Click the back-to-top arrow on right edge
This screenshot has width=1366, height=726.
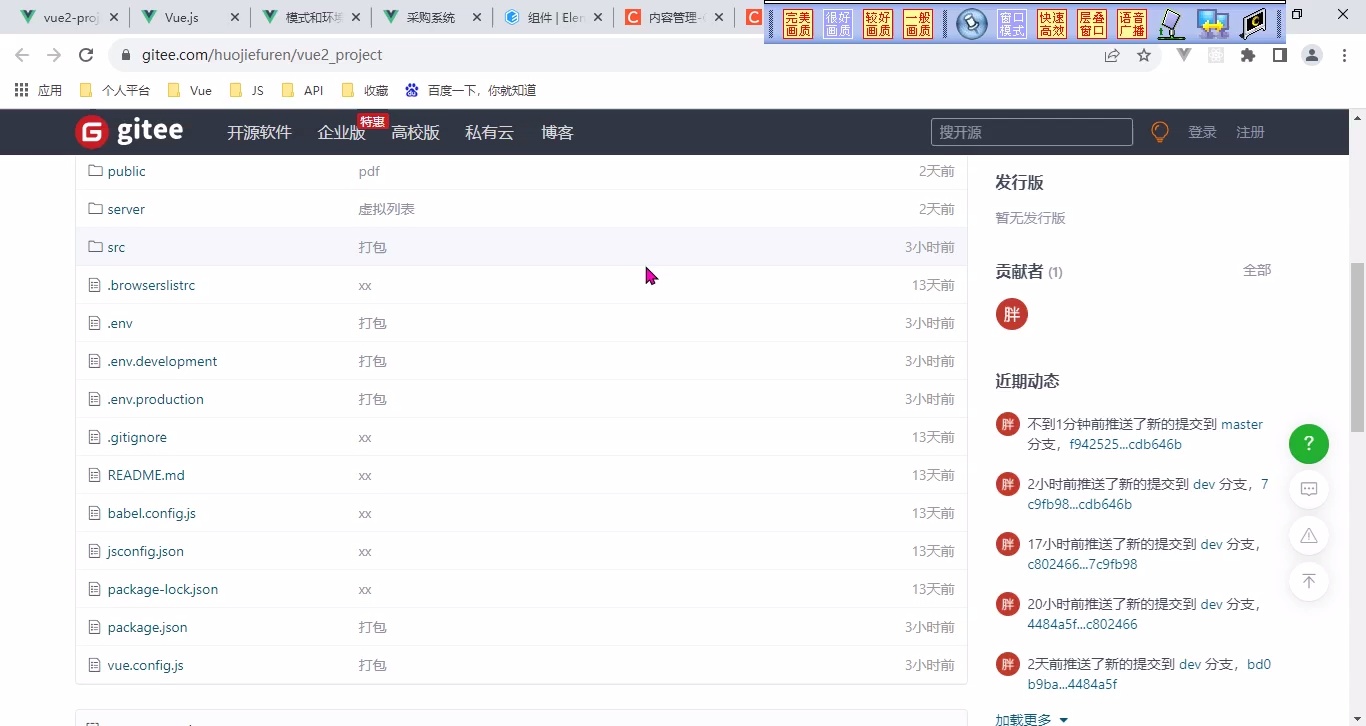pos(1308,581)
